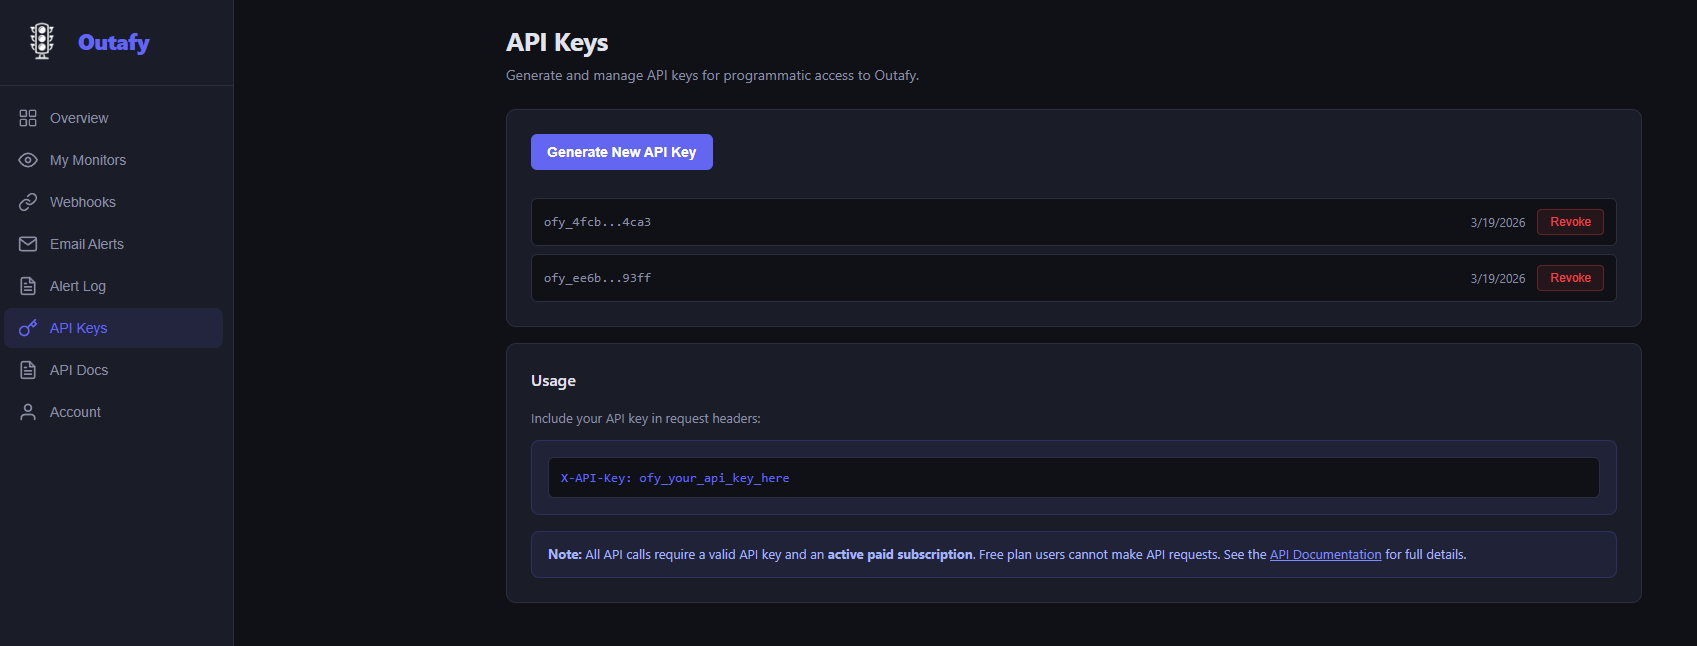Click the Account person icon
Screen dimensions: 1697x646
28,412
